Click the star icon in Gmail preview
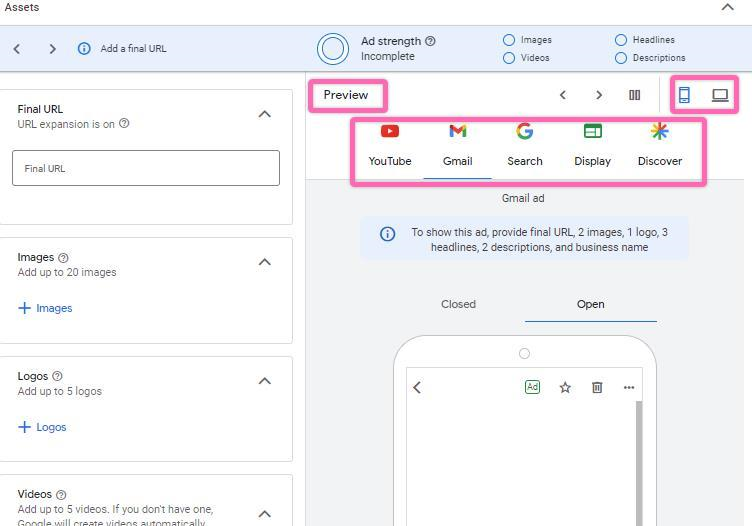 click(x=565, y=387)
